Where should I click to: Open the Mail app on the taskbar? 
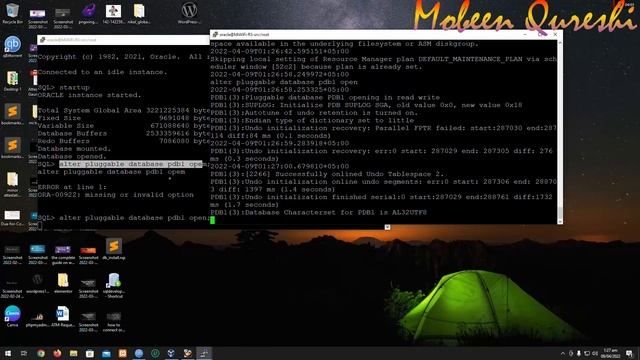[106, 353]
